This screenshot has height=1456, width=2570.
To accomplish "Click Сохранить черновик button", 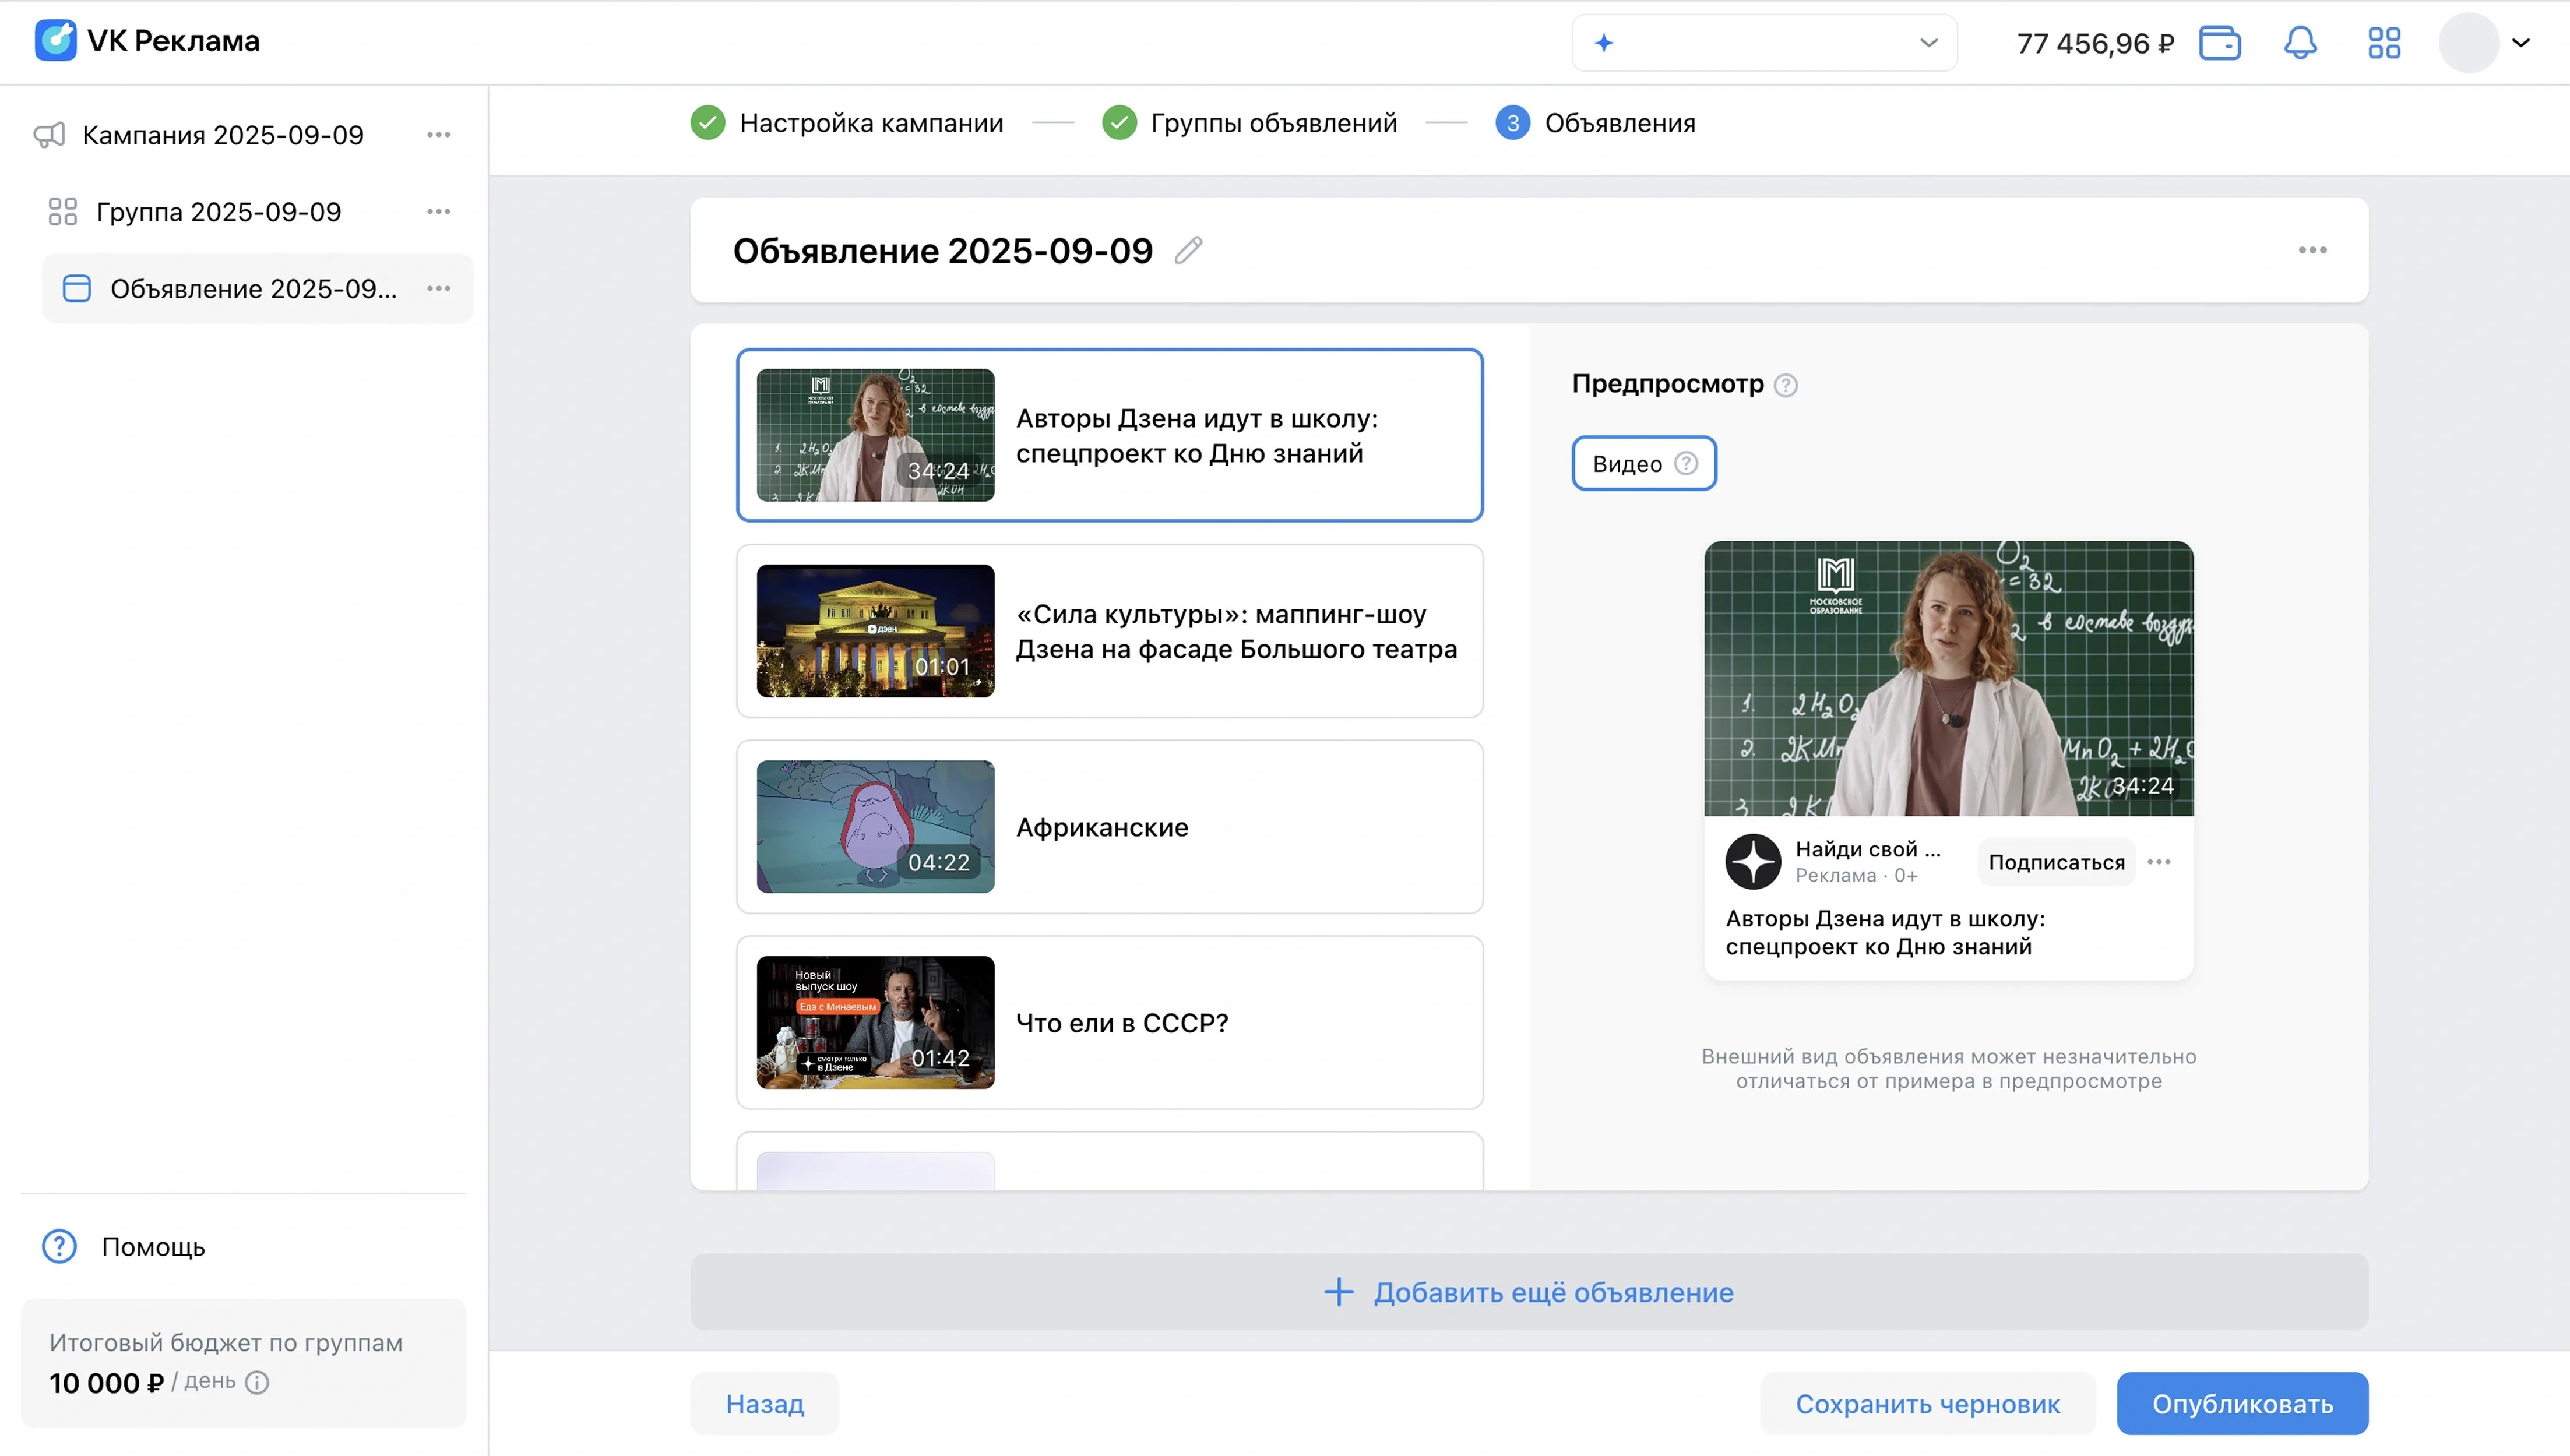I will (x=1927, y=1403).
